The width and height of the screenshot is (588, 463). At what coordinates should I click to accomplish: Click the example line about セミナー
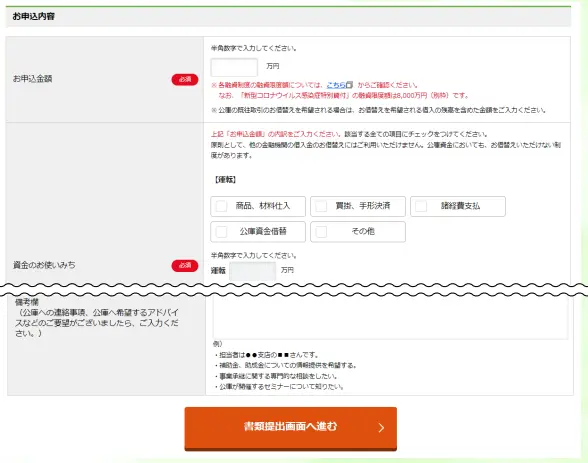coord(279,387)
